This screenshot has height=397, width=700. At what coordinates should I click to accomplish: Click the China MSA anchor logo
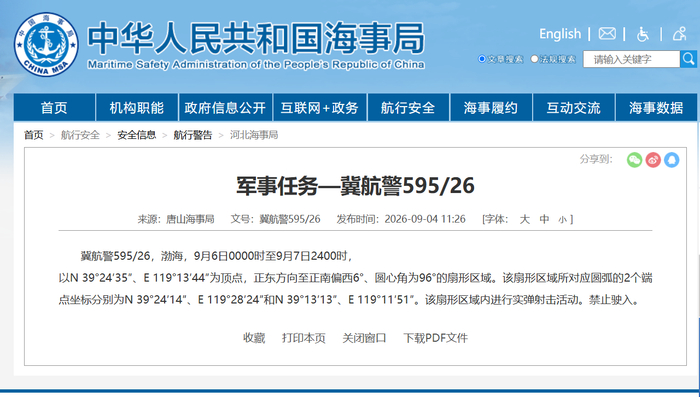[x=46, y=44]
